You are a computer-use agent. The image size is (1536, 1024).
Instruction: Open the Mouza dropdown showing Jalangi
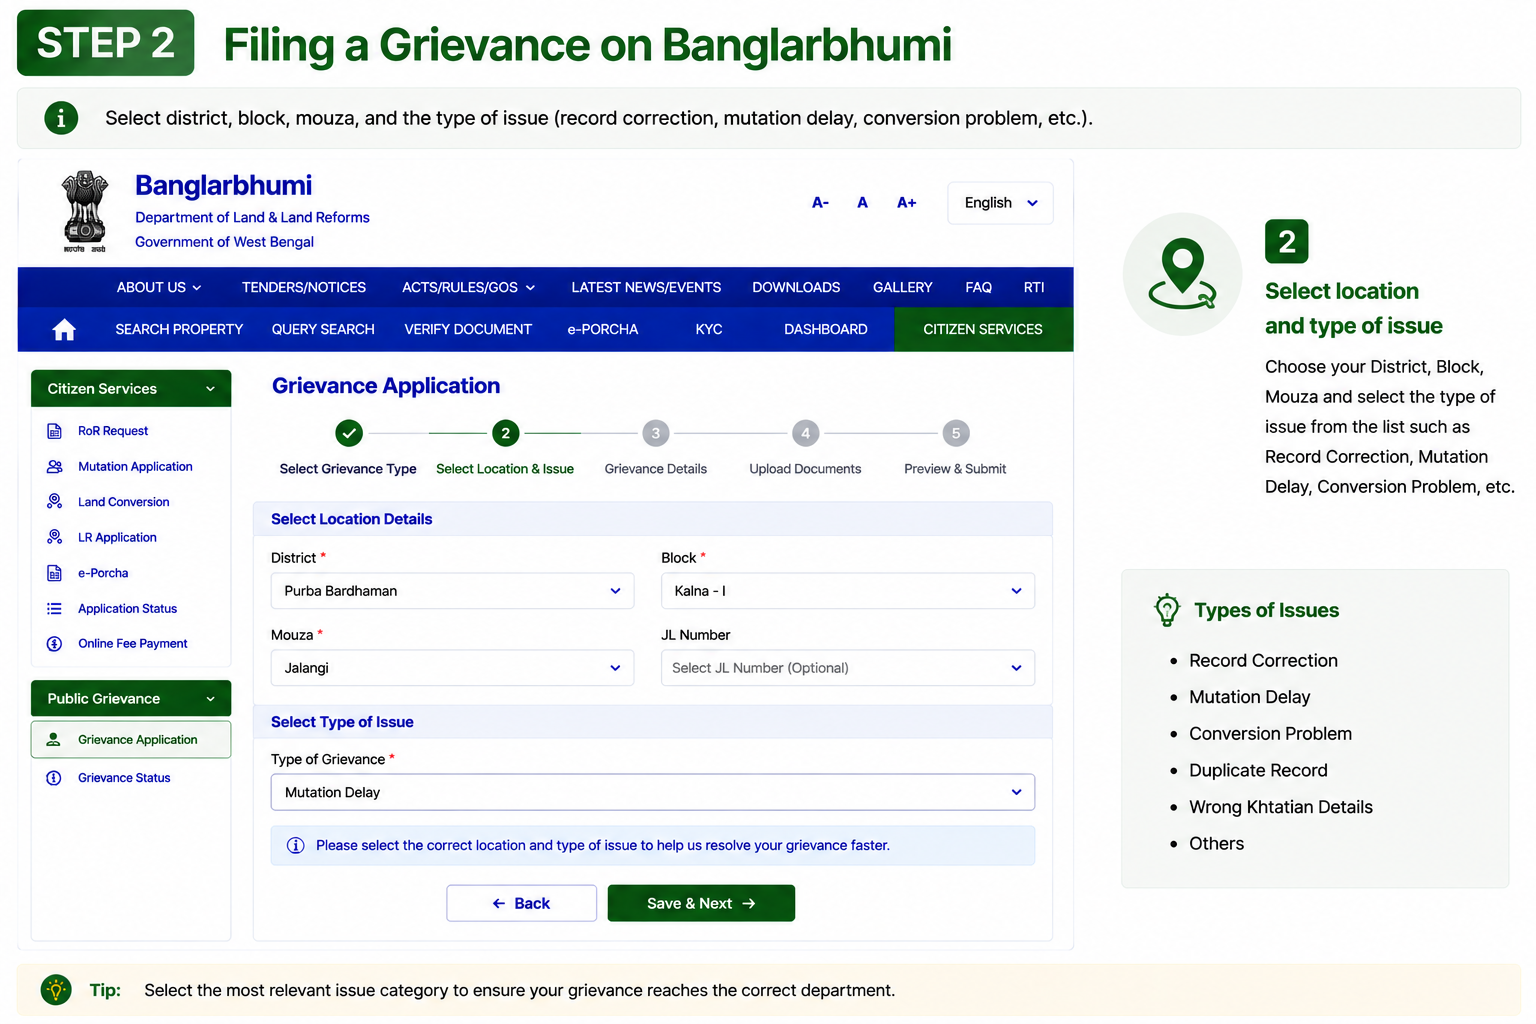pyautogui.click(x=452, y=668)
